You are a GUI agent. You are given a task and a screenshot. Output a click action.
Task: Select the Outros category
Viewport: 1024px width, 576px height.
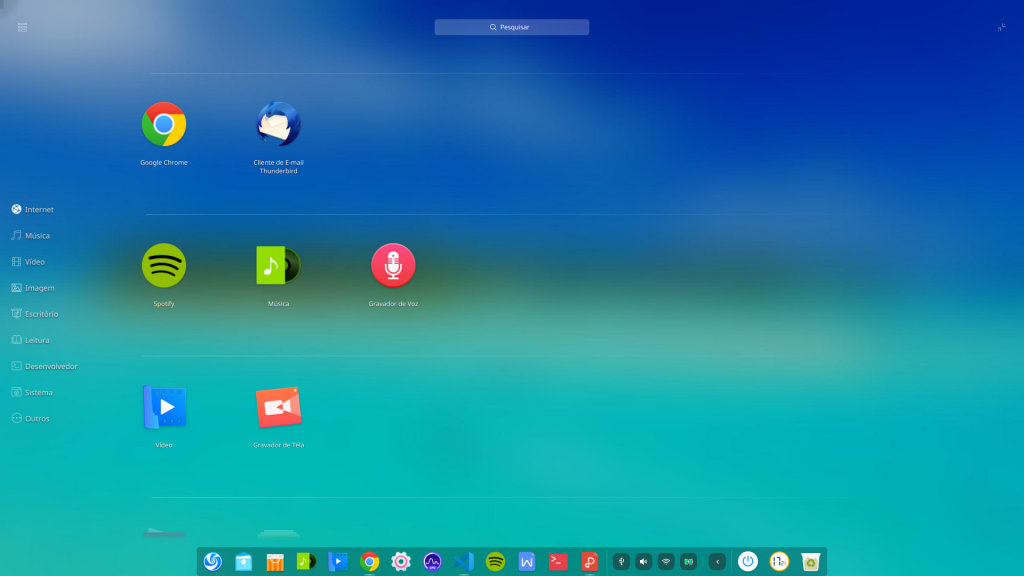(30, 419)
